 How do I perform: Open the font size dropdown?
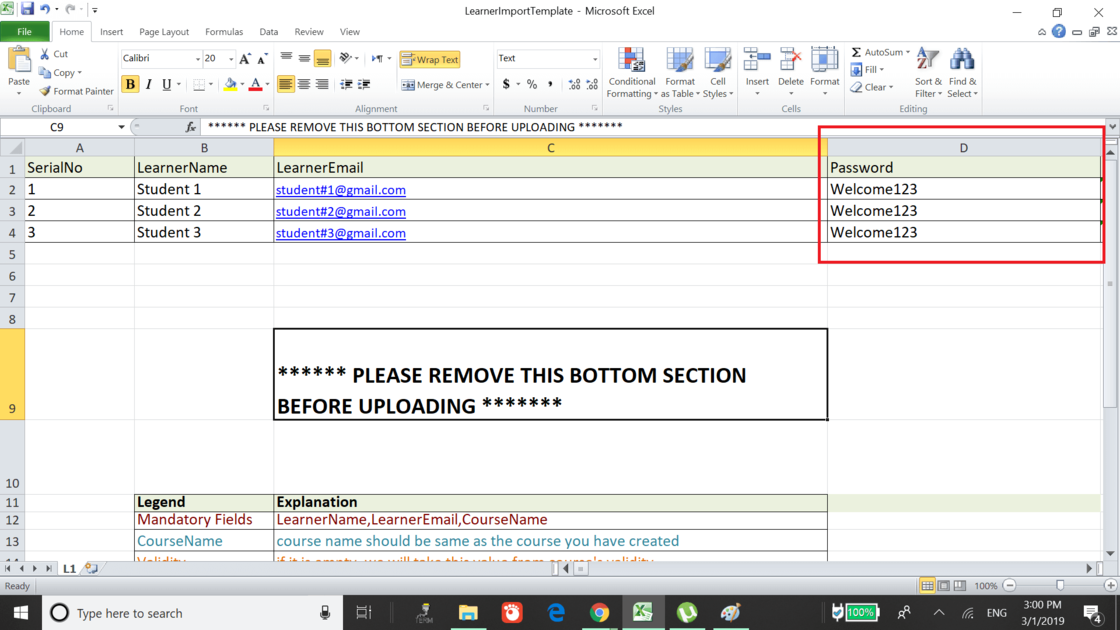231,59
